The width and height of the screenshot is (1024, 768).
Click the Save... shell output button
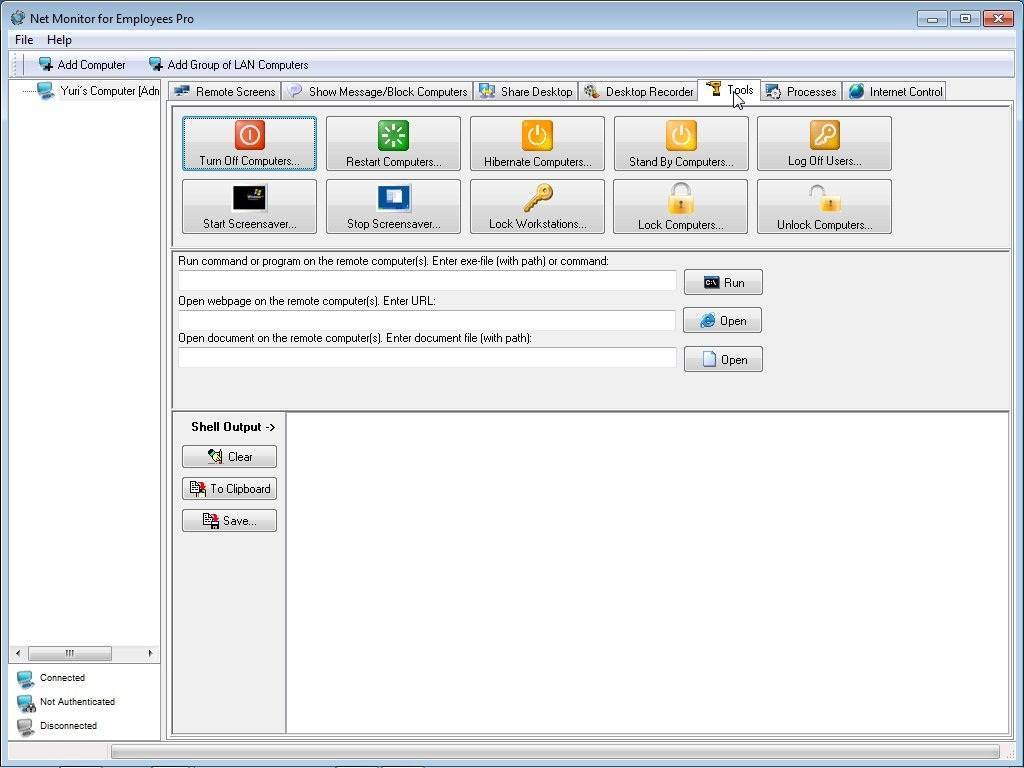pyautogui.click(x=229, y=520)
